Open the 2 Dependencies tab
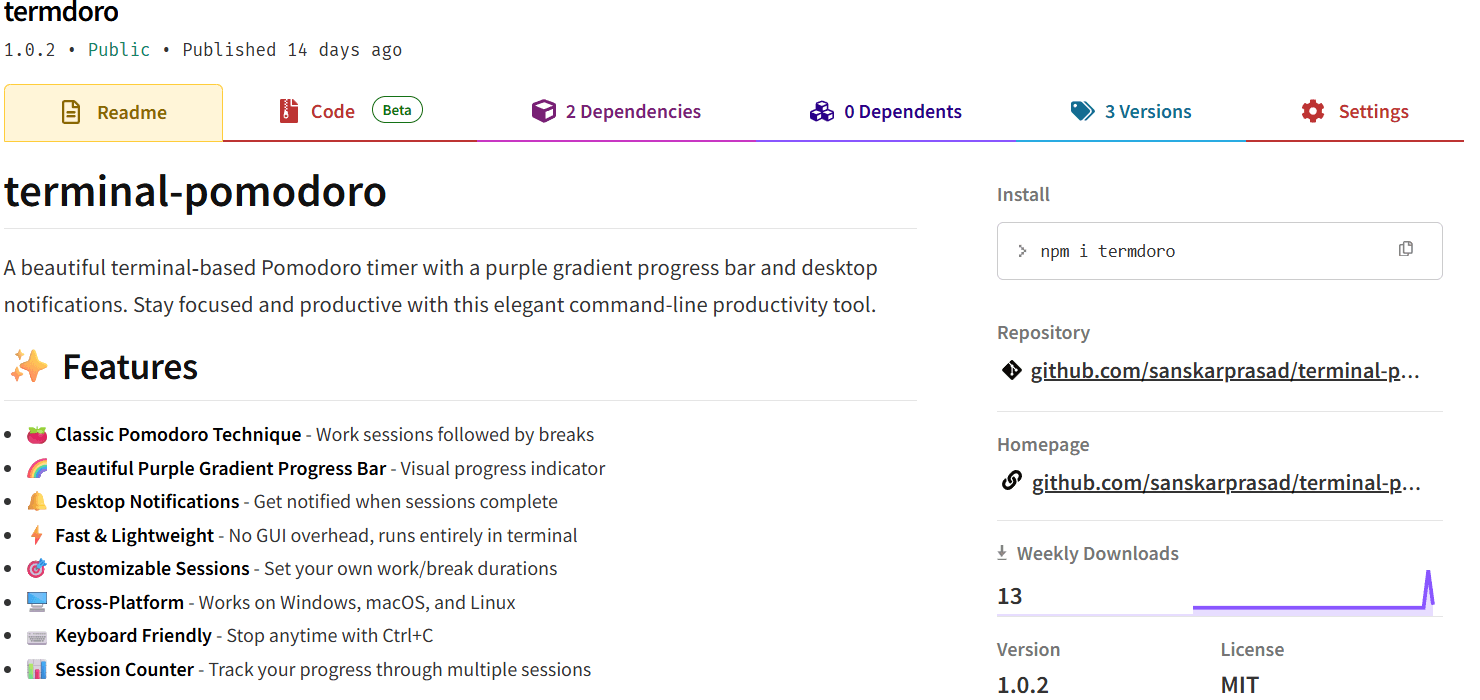The width and height of the screenshot is (1480, 700). [x=633, y=112]
